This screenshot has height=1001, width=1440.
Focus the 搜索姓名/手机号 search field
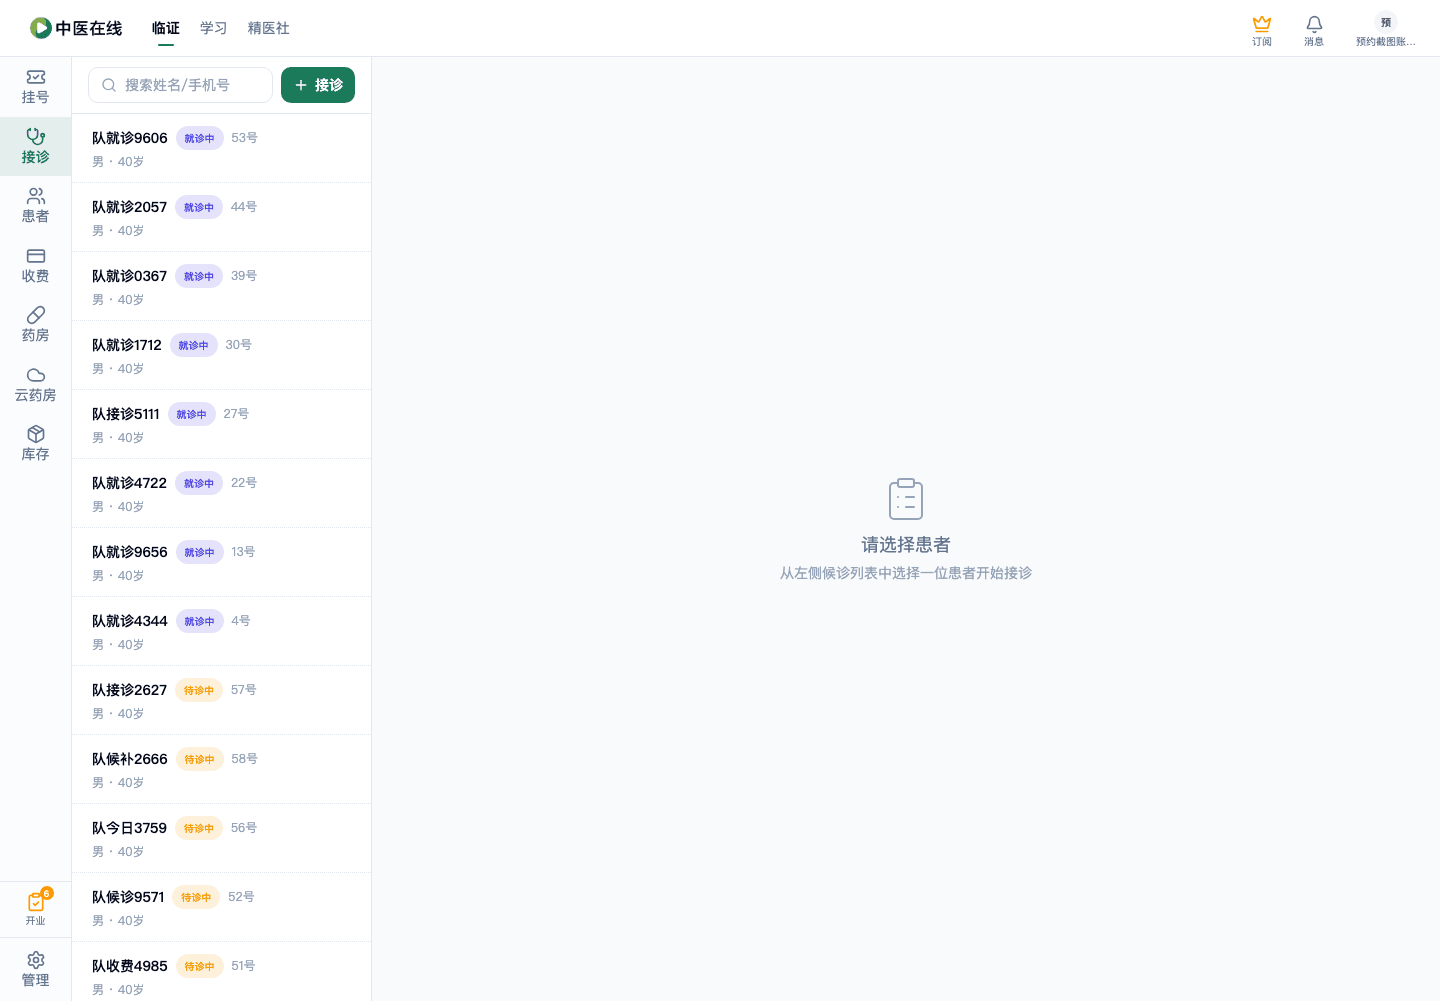point(180,85)
